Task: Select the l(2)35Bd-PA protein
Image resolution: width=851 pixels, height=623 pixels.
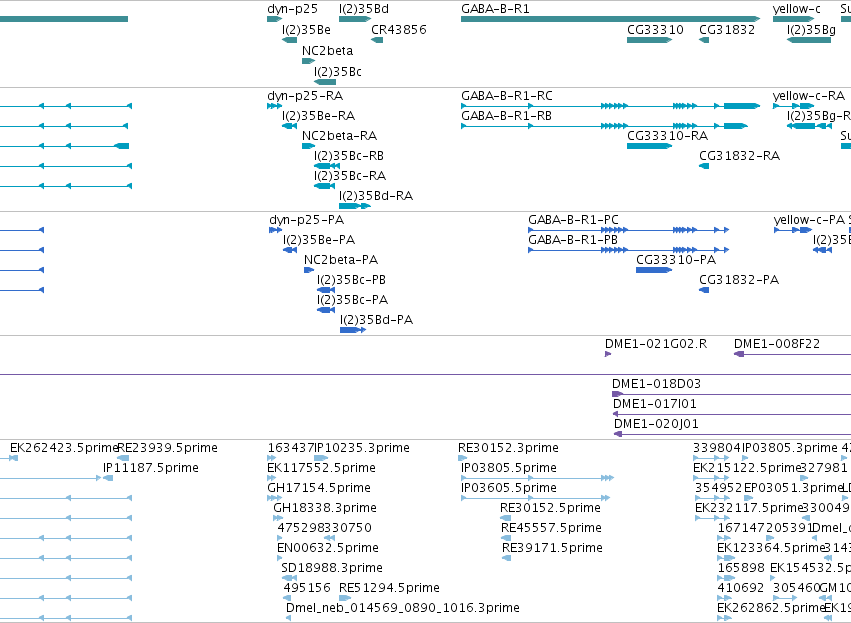Action: pyautogui.click(x=353, y=330)
